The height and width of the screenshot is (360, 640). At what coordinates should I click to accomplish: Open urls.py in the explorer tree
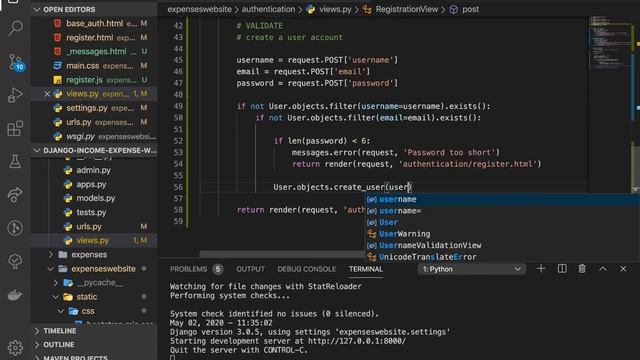(94, 226)
